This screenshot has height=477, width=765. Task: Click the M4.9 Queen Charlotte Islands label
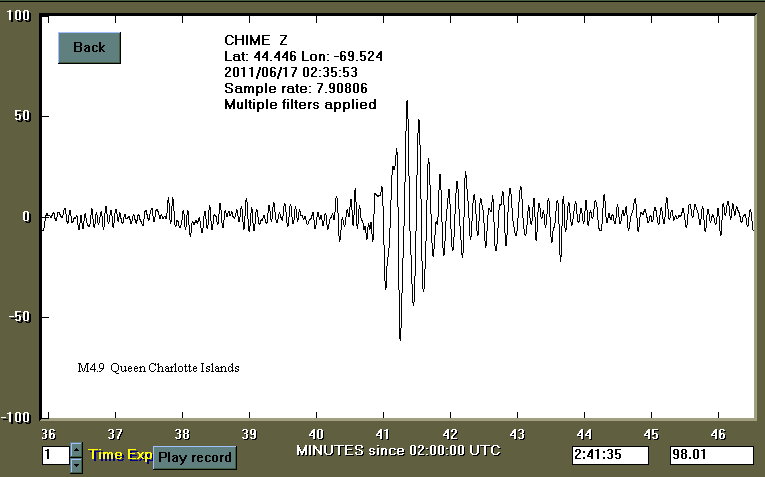pos(158,368)
